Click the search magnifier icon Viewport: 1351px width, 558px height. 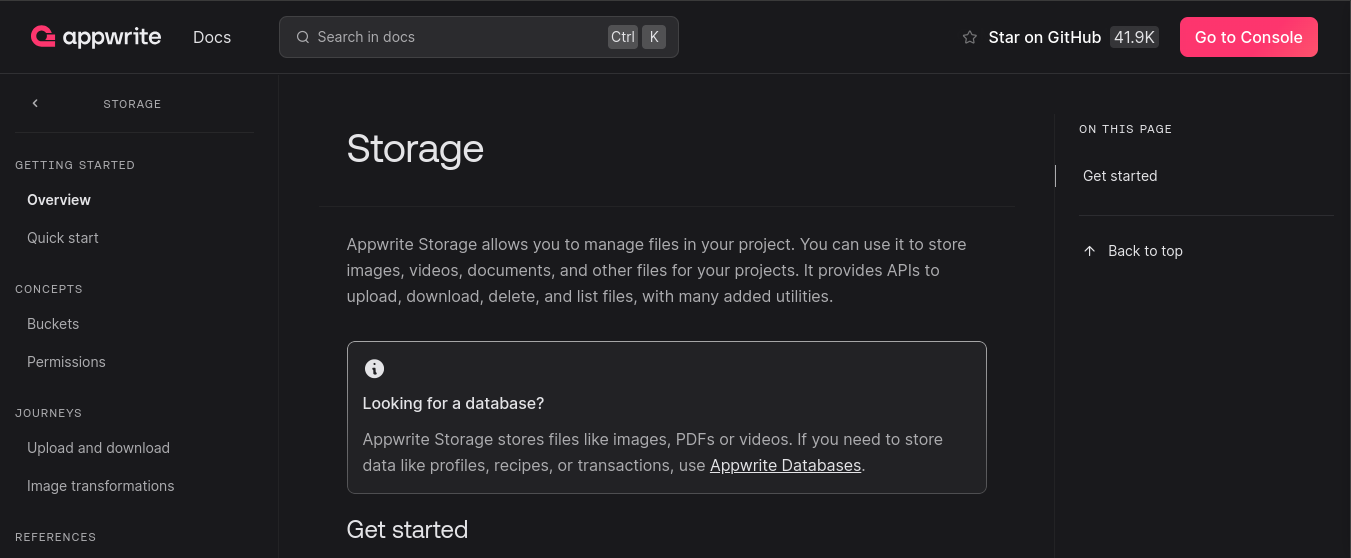click(303, 37)
